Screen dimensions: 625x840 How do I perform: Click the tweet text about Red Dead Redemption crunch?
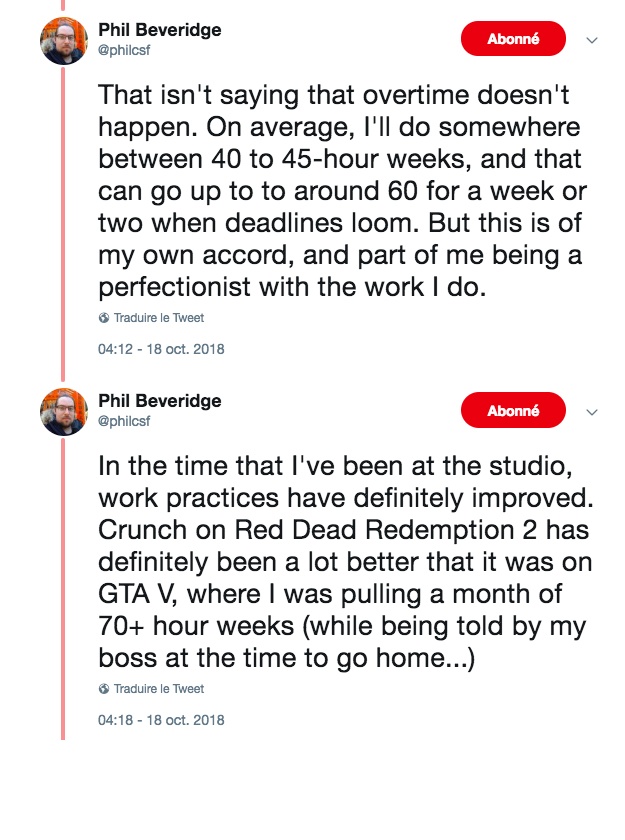click(x=340, y=560)
